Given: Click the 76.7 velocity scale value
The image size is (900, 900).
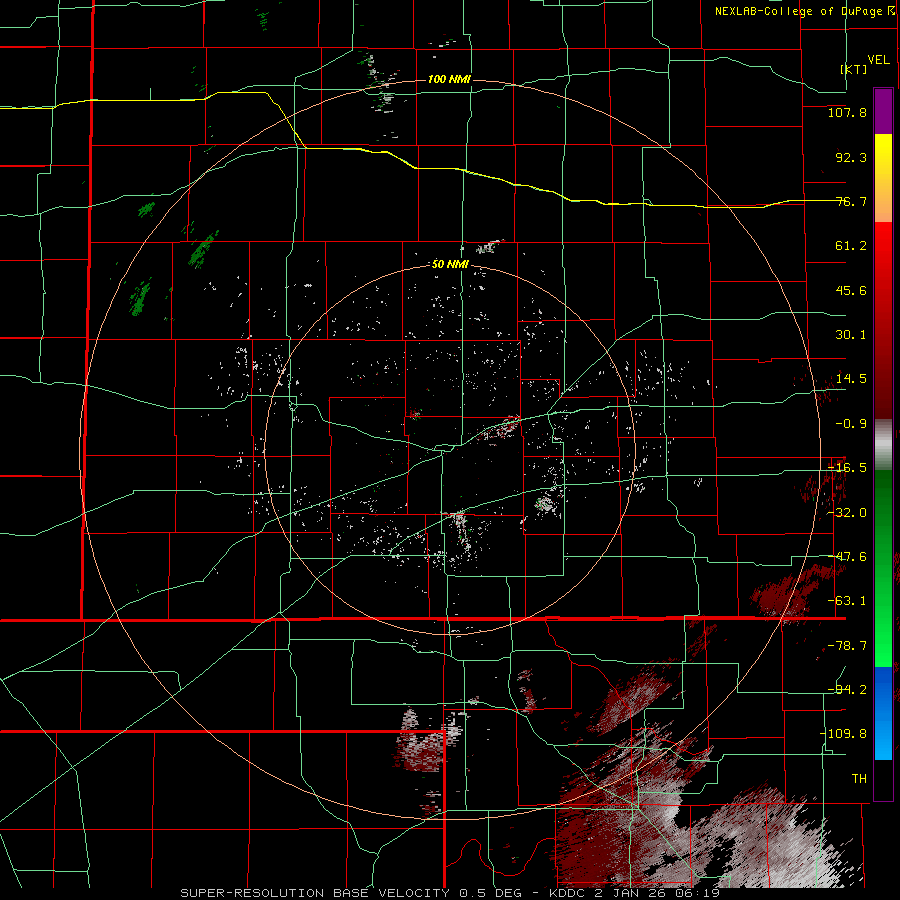Looking at the screenshot, I should point(851,201).
